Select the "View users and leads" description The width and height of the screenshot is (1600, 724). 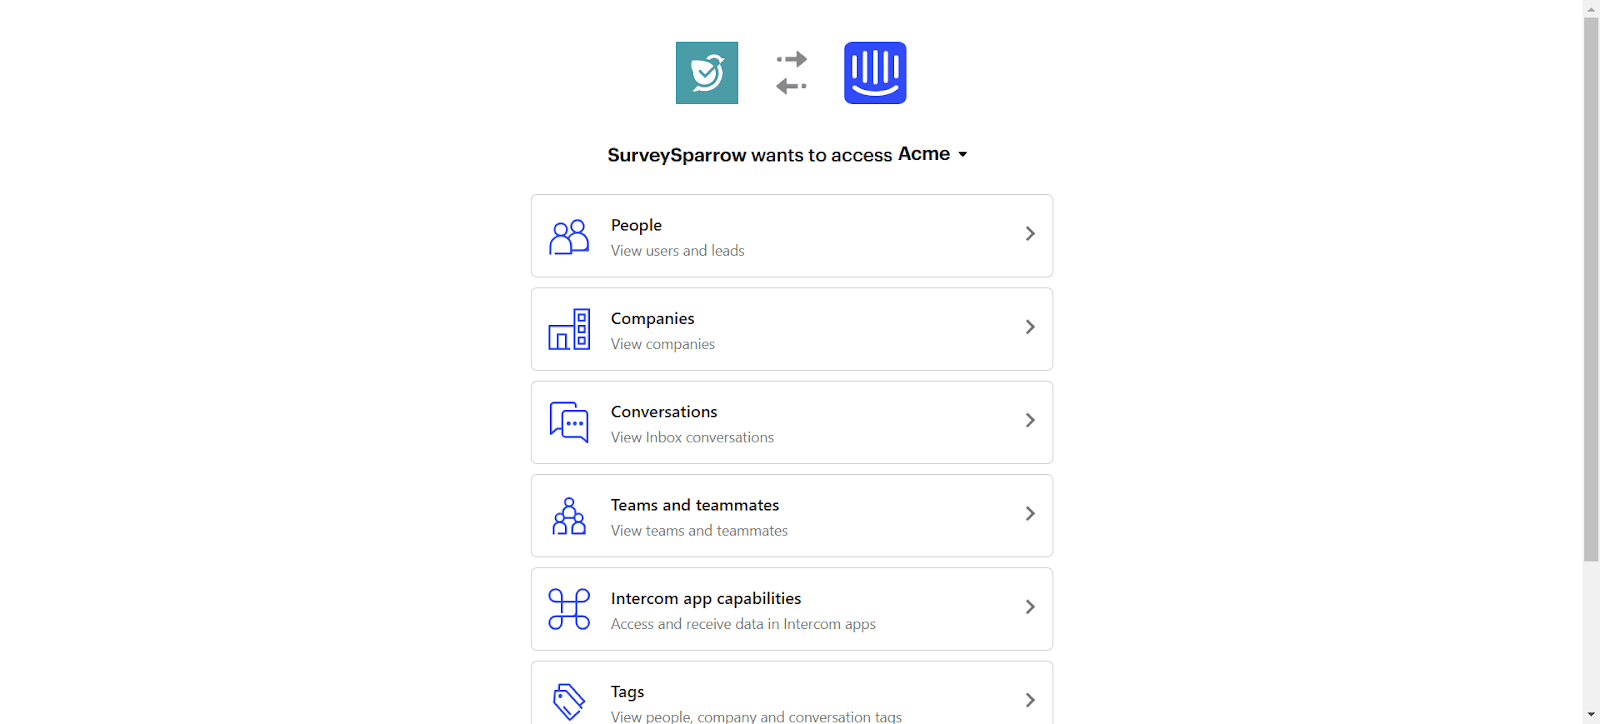(x=678, y=251)
